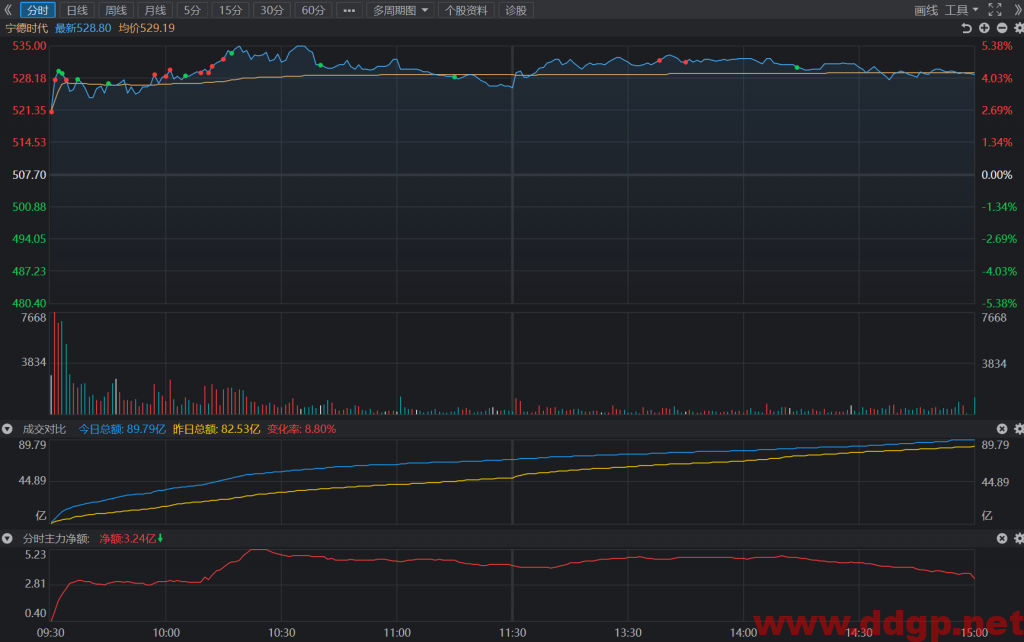Open the 工具 dropdown menu
The image size is (1024, 642).
tap(961, 10)
